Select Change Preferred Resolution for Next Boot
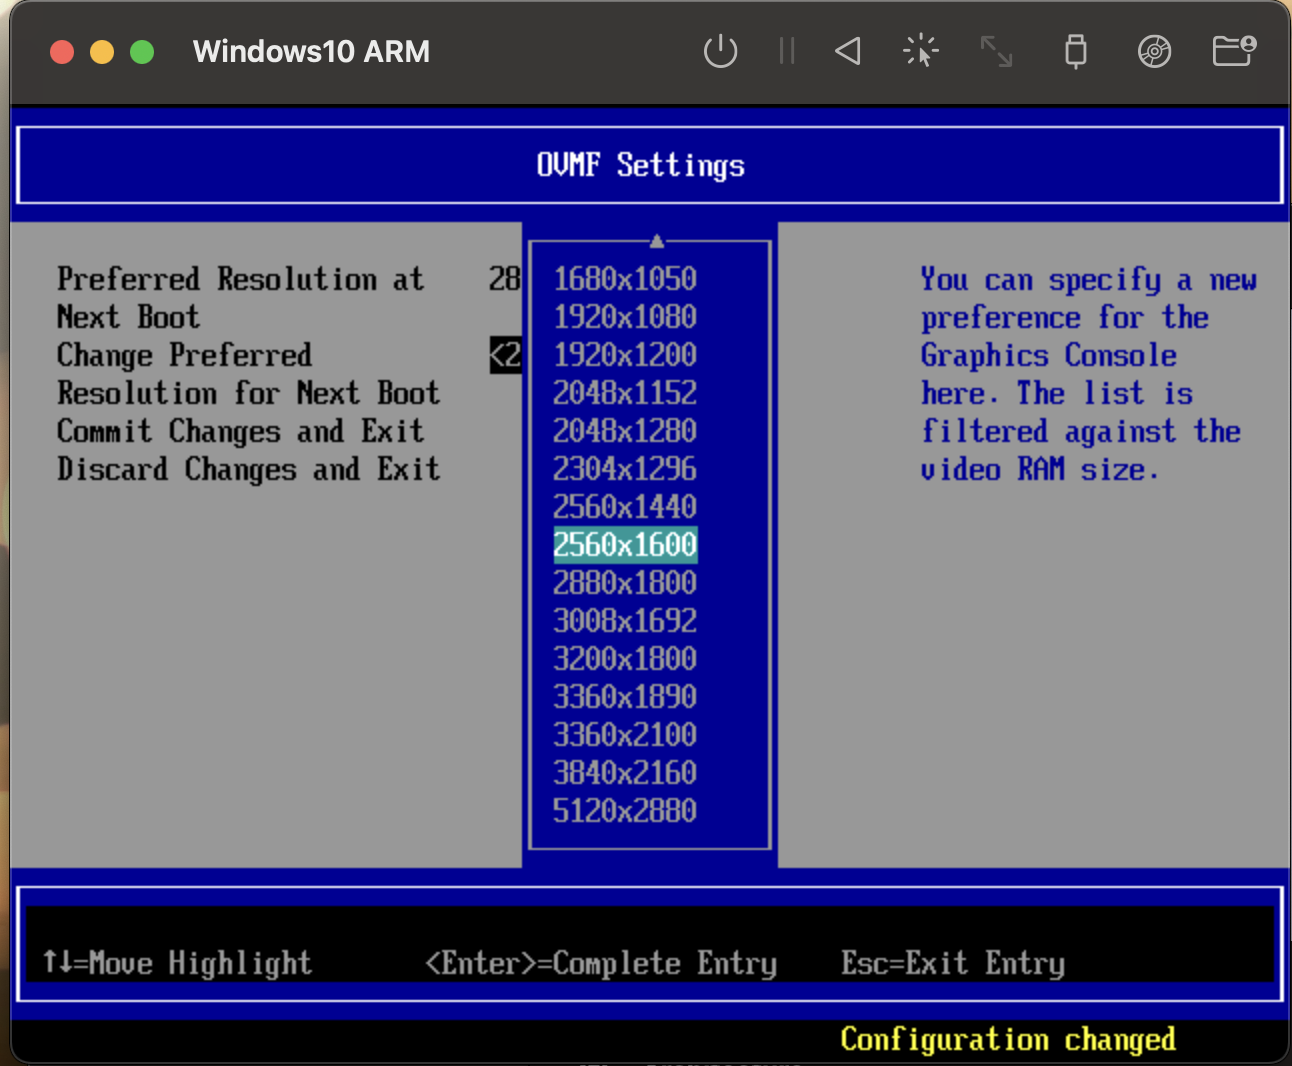 point(247,374)
